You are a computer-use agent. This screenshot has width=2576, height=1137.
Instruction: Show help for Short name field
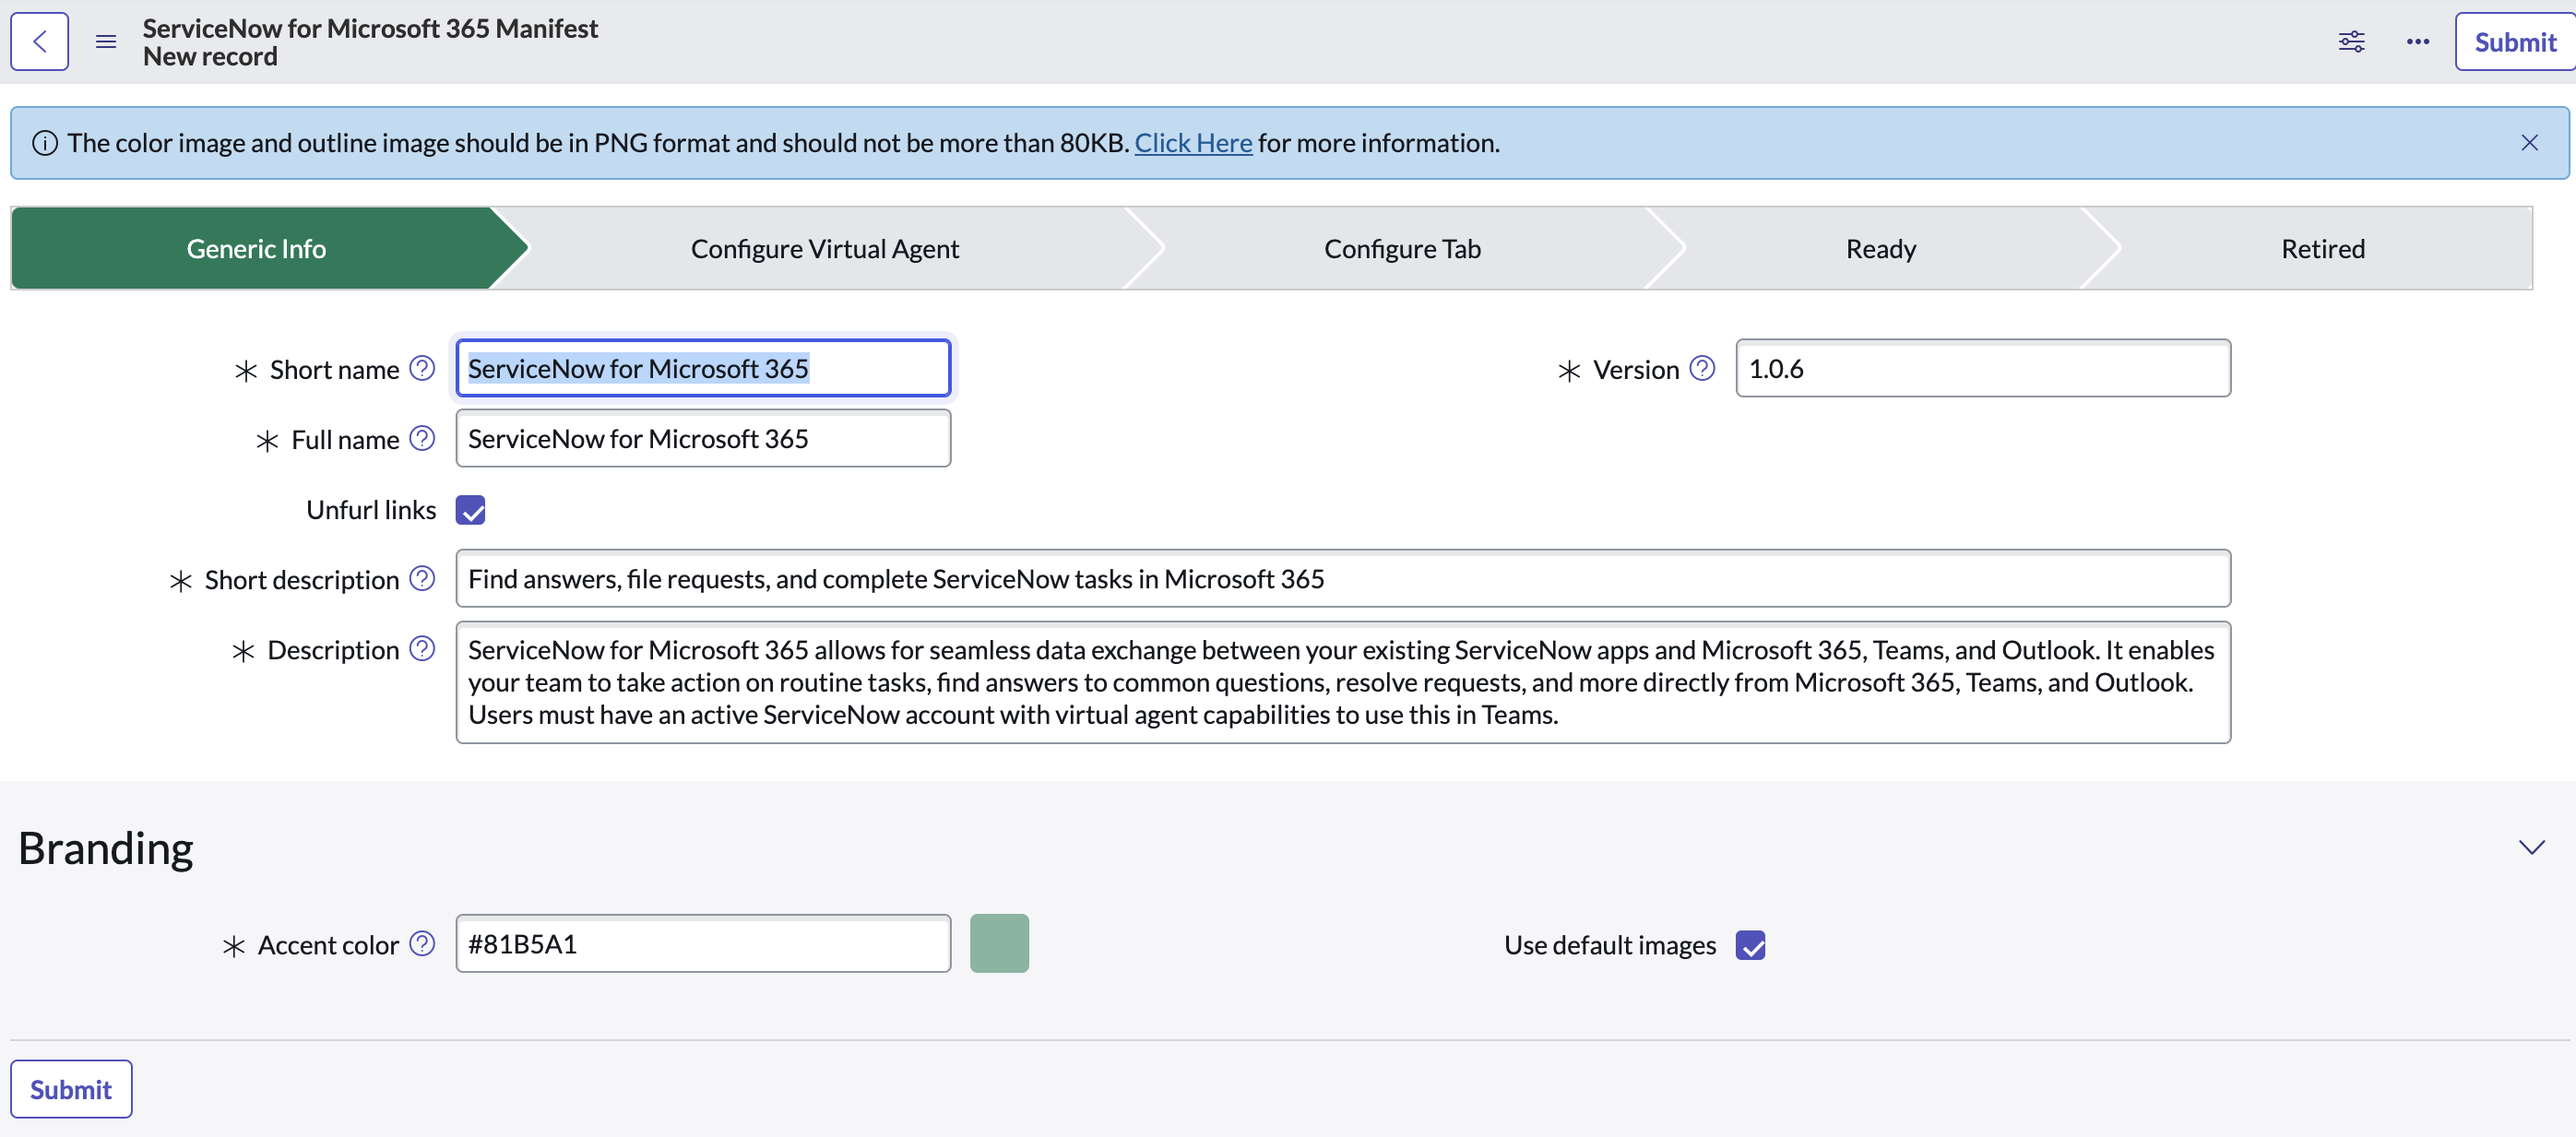423,369
